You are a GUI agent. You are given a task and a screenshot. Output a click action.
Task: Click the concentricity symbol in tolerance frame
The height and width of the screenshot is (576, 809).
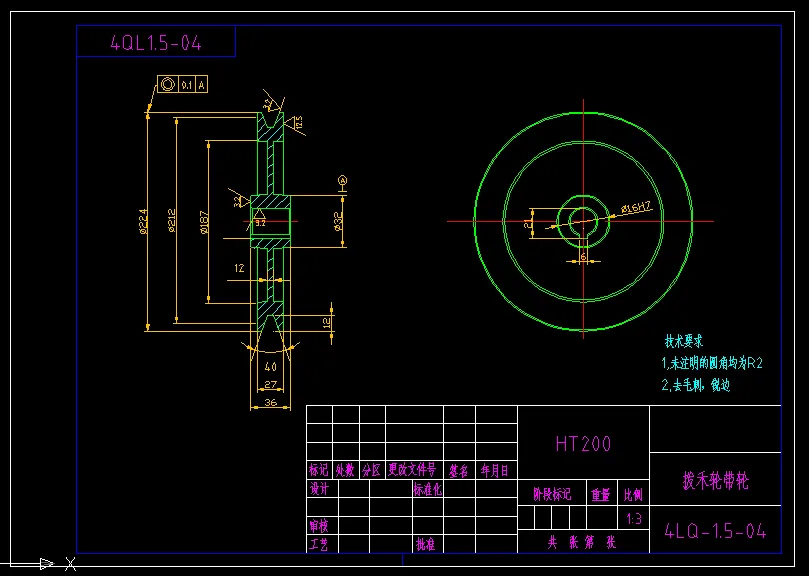pos(167,85)
